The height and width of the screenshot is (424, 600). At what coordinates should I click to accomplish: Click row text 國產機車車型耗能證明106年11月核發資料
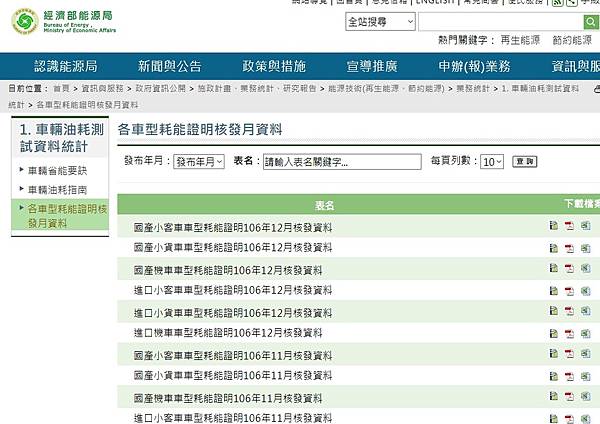click(228, 398)
